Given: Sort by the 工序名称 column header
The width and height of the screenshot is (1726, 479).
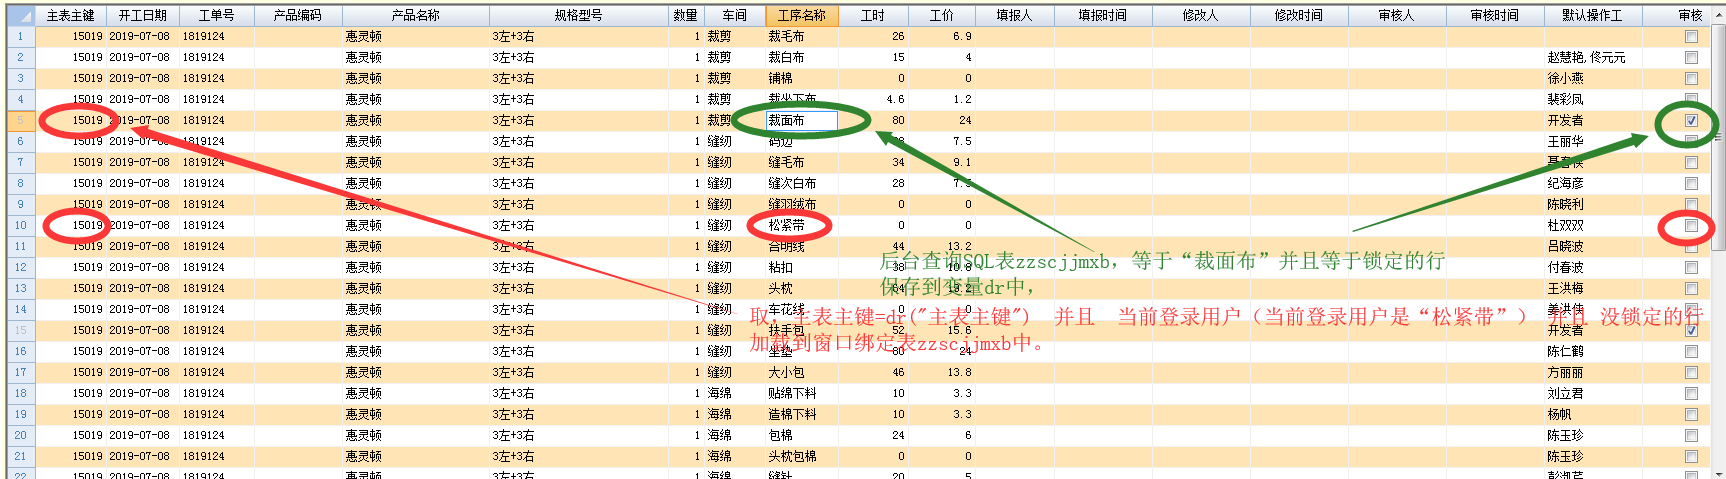Looking at the screenshot, I should (x=802, y=15).
